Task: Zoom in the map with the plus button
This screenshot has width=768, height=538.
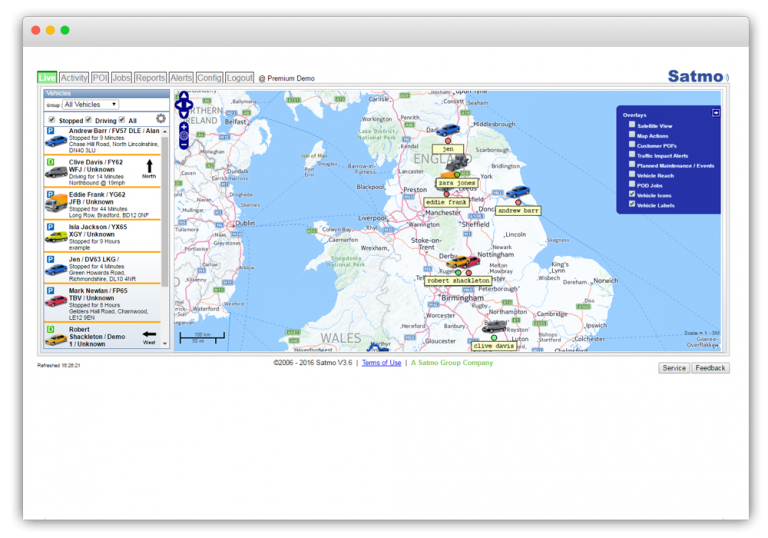Action: [x=184, y=126]
